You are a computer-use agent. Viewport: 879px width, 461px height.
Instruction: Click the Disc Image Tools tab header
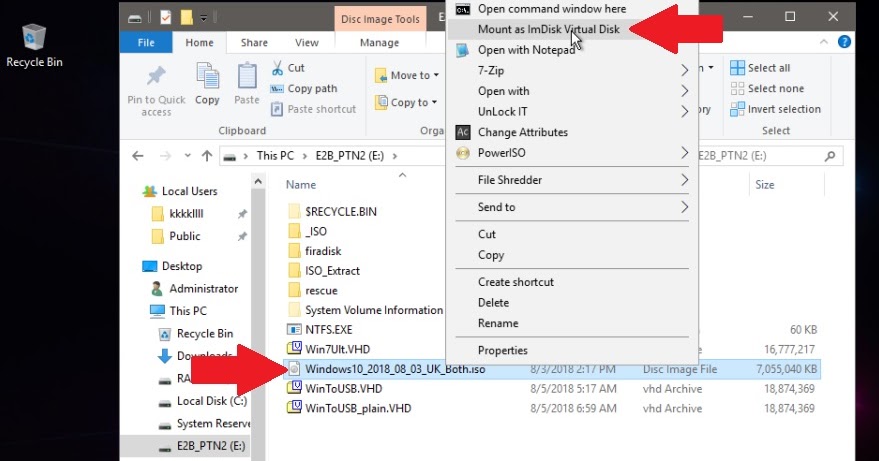click(x=380, y=19)
